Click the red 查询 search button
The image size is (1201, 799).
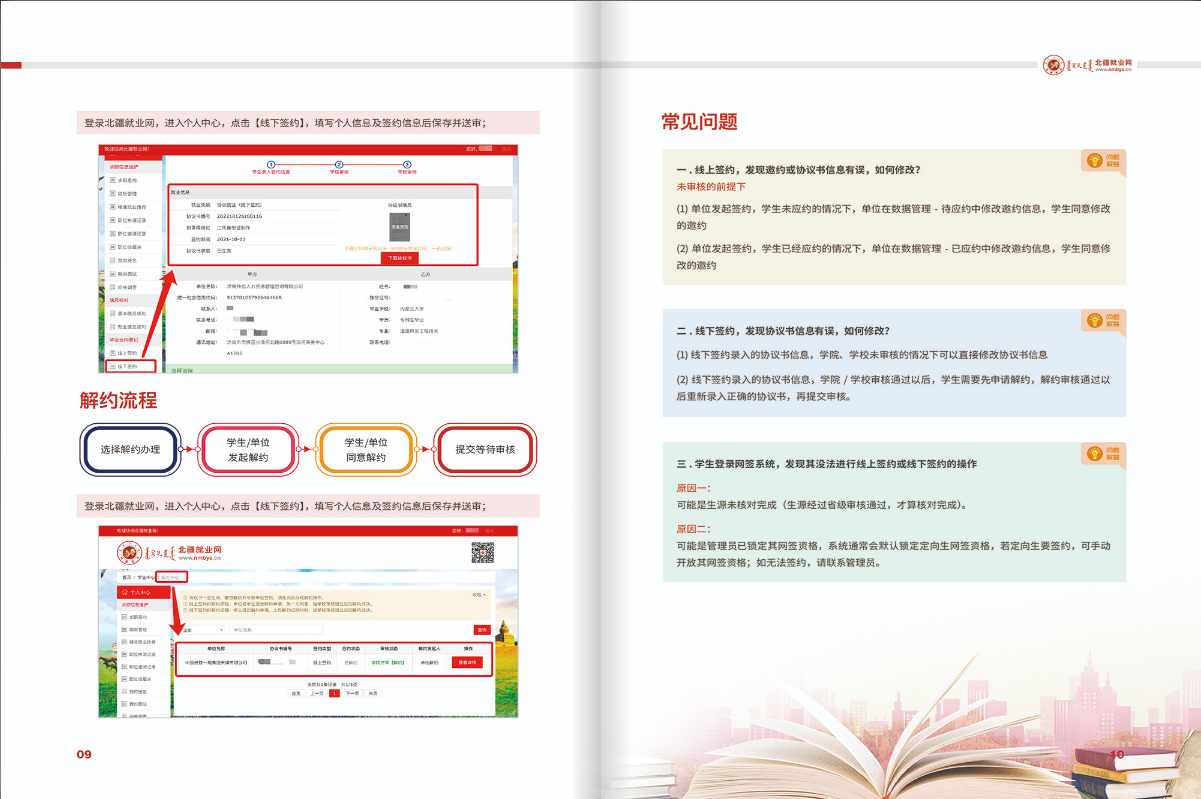(x=481, y=630)
